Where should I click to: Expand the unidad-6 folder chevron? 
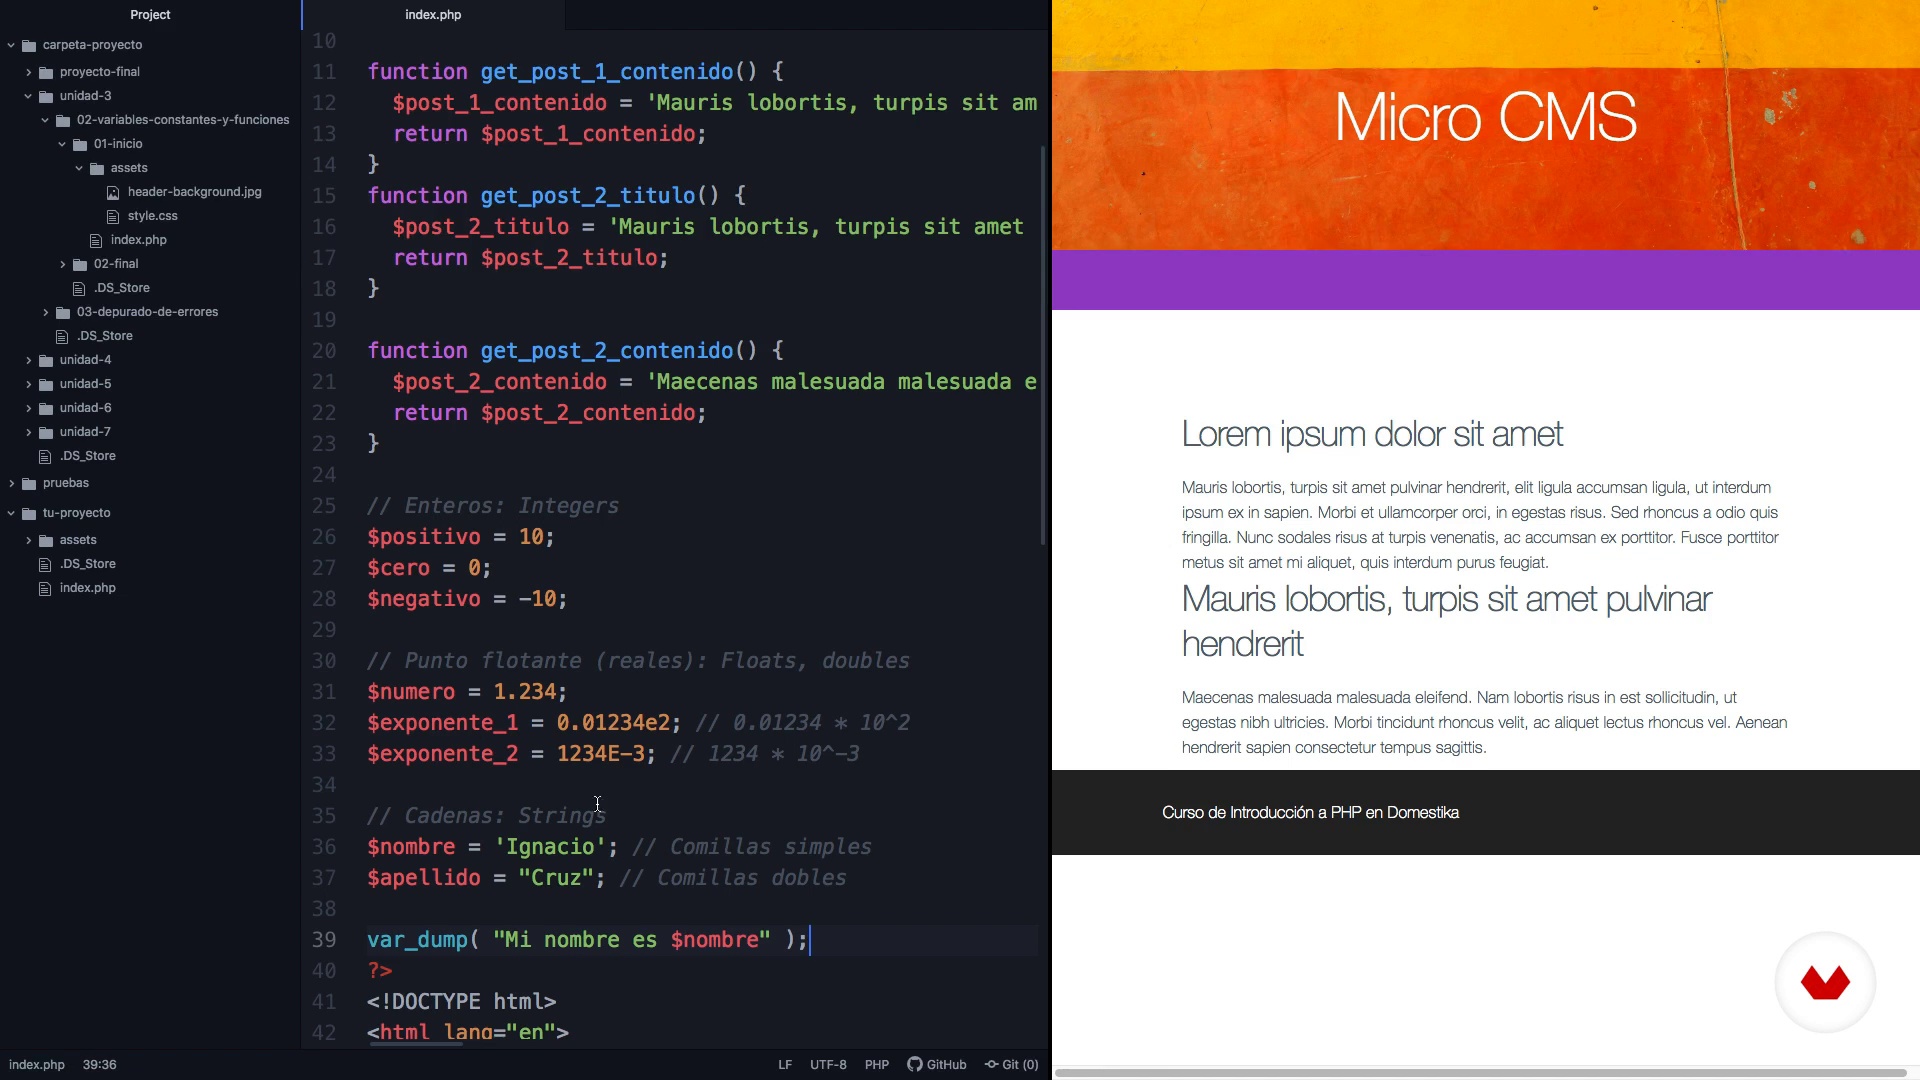tap(28, 408)
